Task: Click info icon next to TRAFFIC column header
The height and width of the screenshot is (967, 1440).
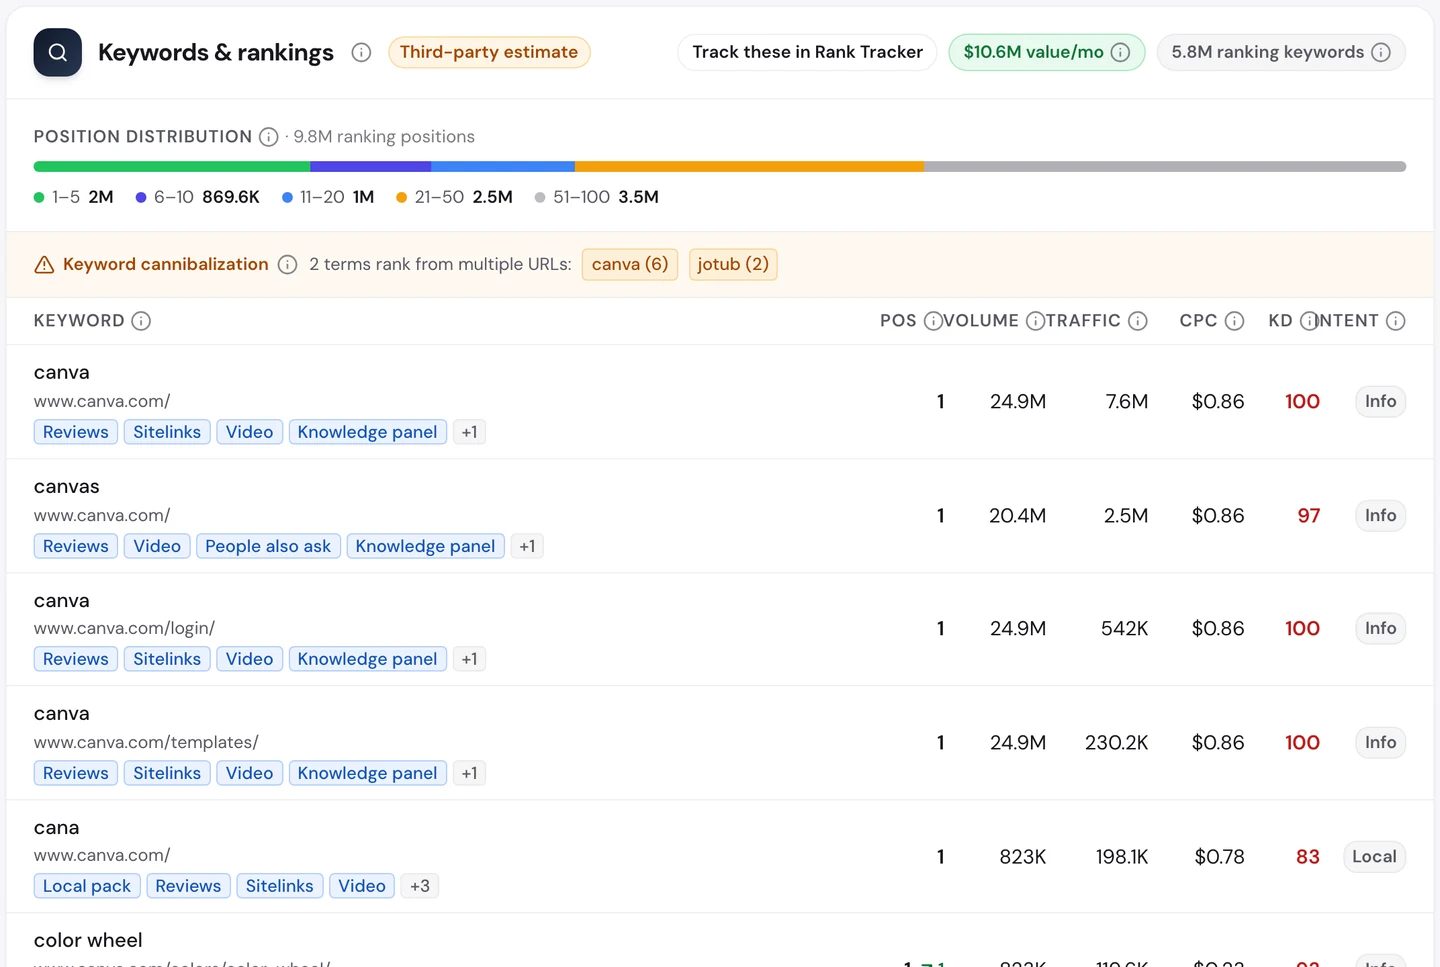Action: click(1138, 321)
